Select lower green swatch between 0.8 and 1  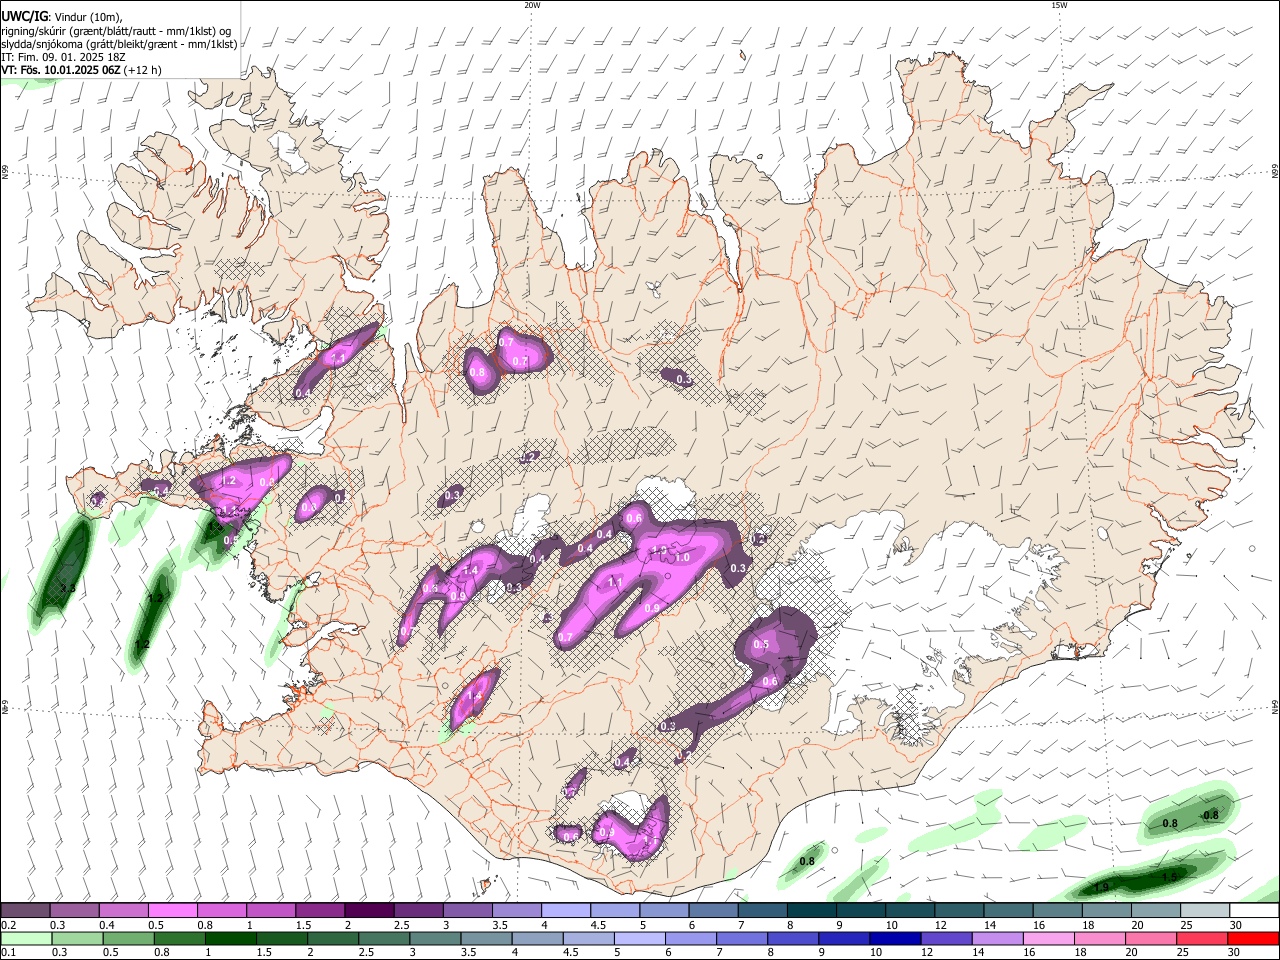click(179, 938)
